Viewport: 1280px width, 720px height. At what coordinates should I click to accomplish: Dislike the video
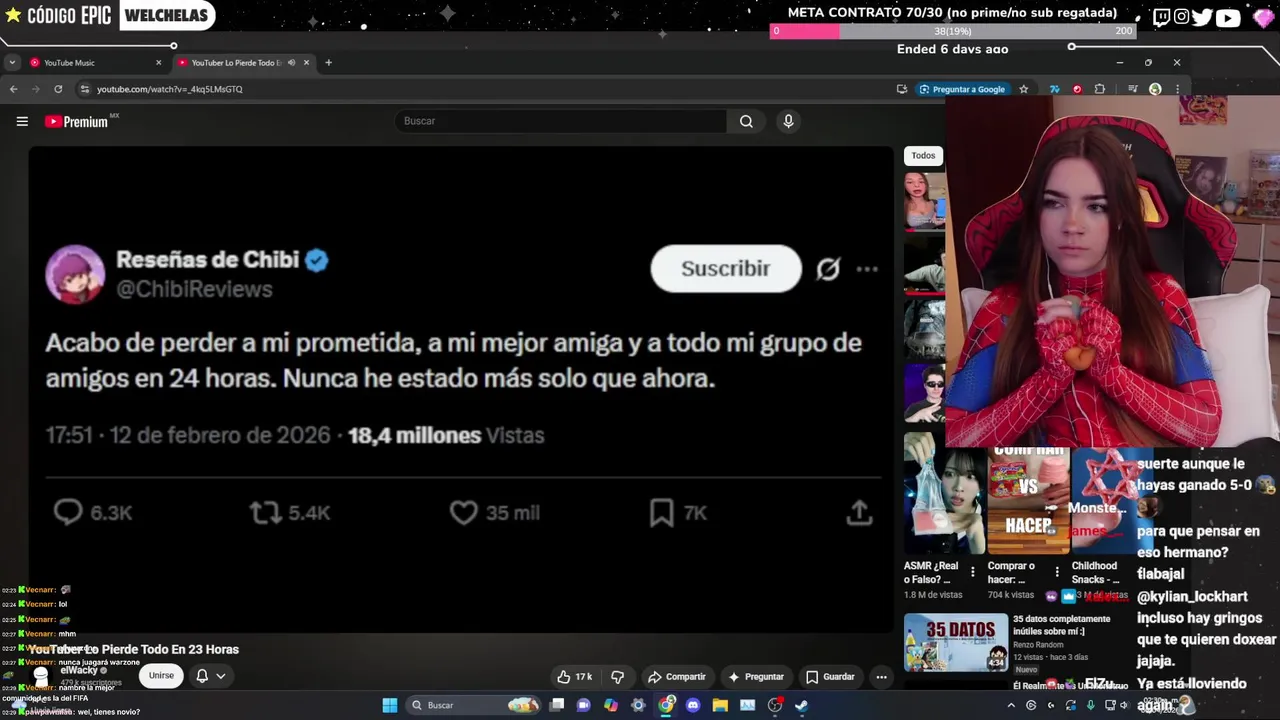[x=617, y=677]
